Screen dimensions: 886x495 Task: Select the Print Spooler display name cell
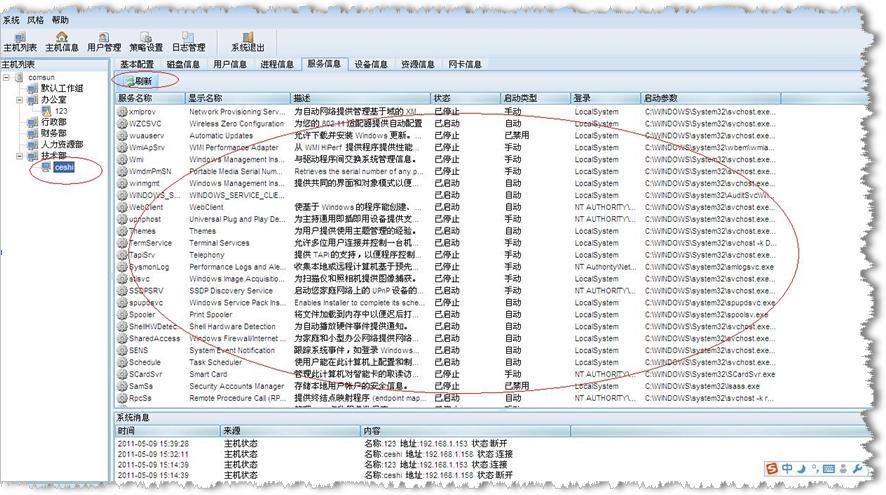[210, 315]
